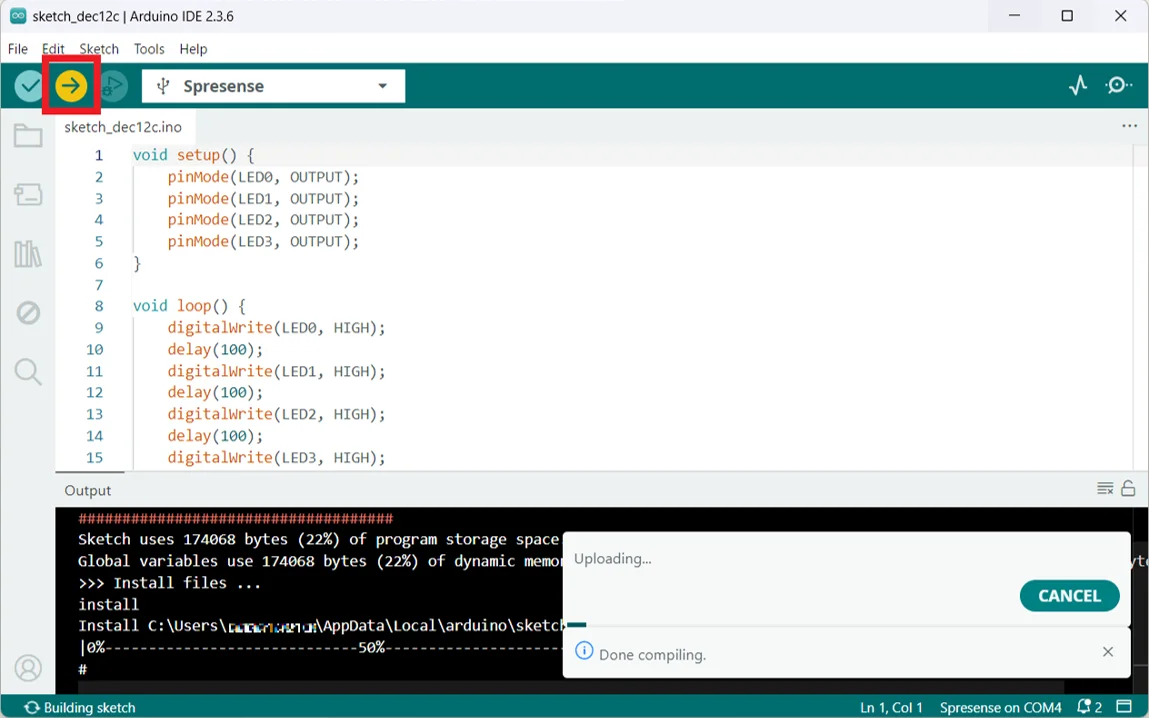This screenshot has height=718, width=1149.
Task: Toggle Output scroll lock icon
Action: [x=1128, y=488]
